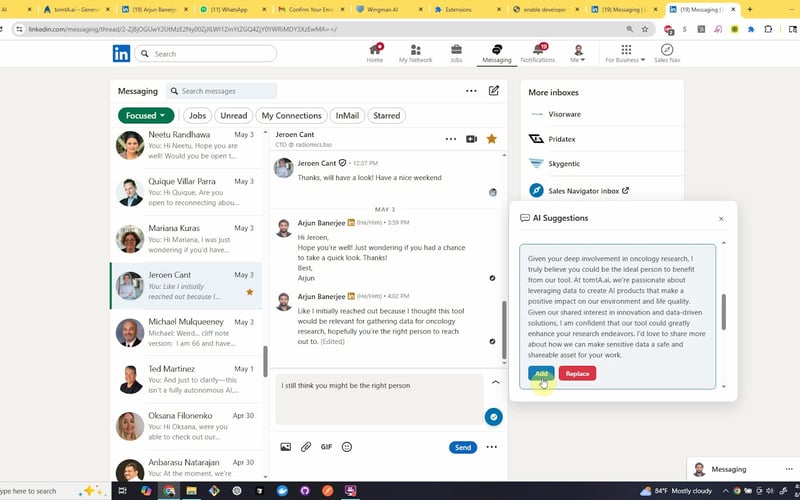This screenshot has width=800, height=500.
Task: Open browser extensions puzzle icon
Action: click(x=768, y=29)
